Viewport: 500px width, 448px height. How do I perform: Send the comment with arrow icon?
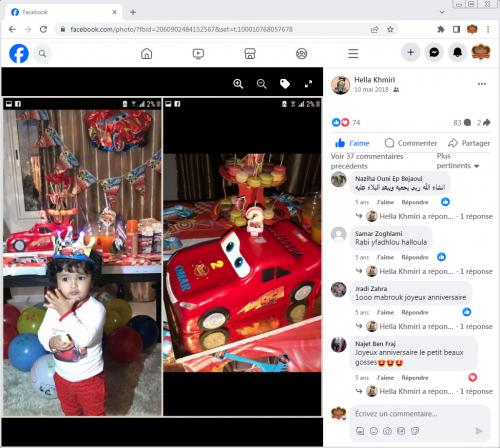(x=479, y=431)
